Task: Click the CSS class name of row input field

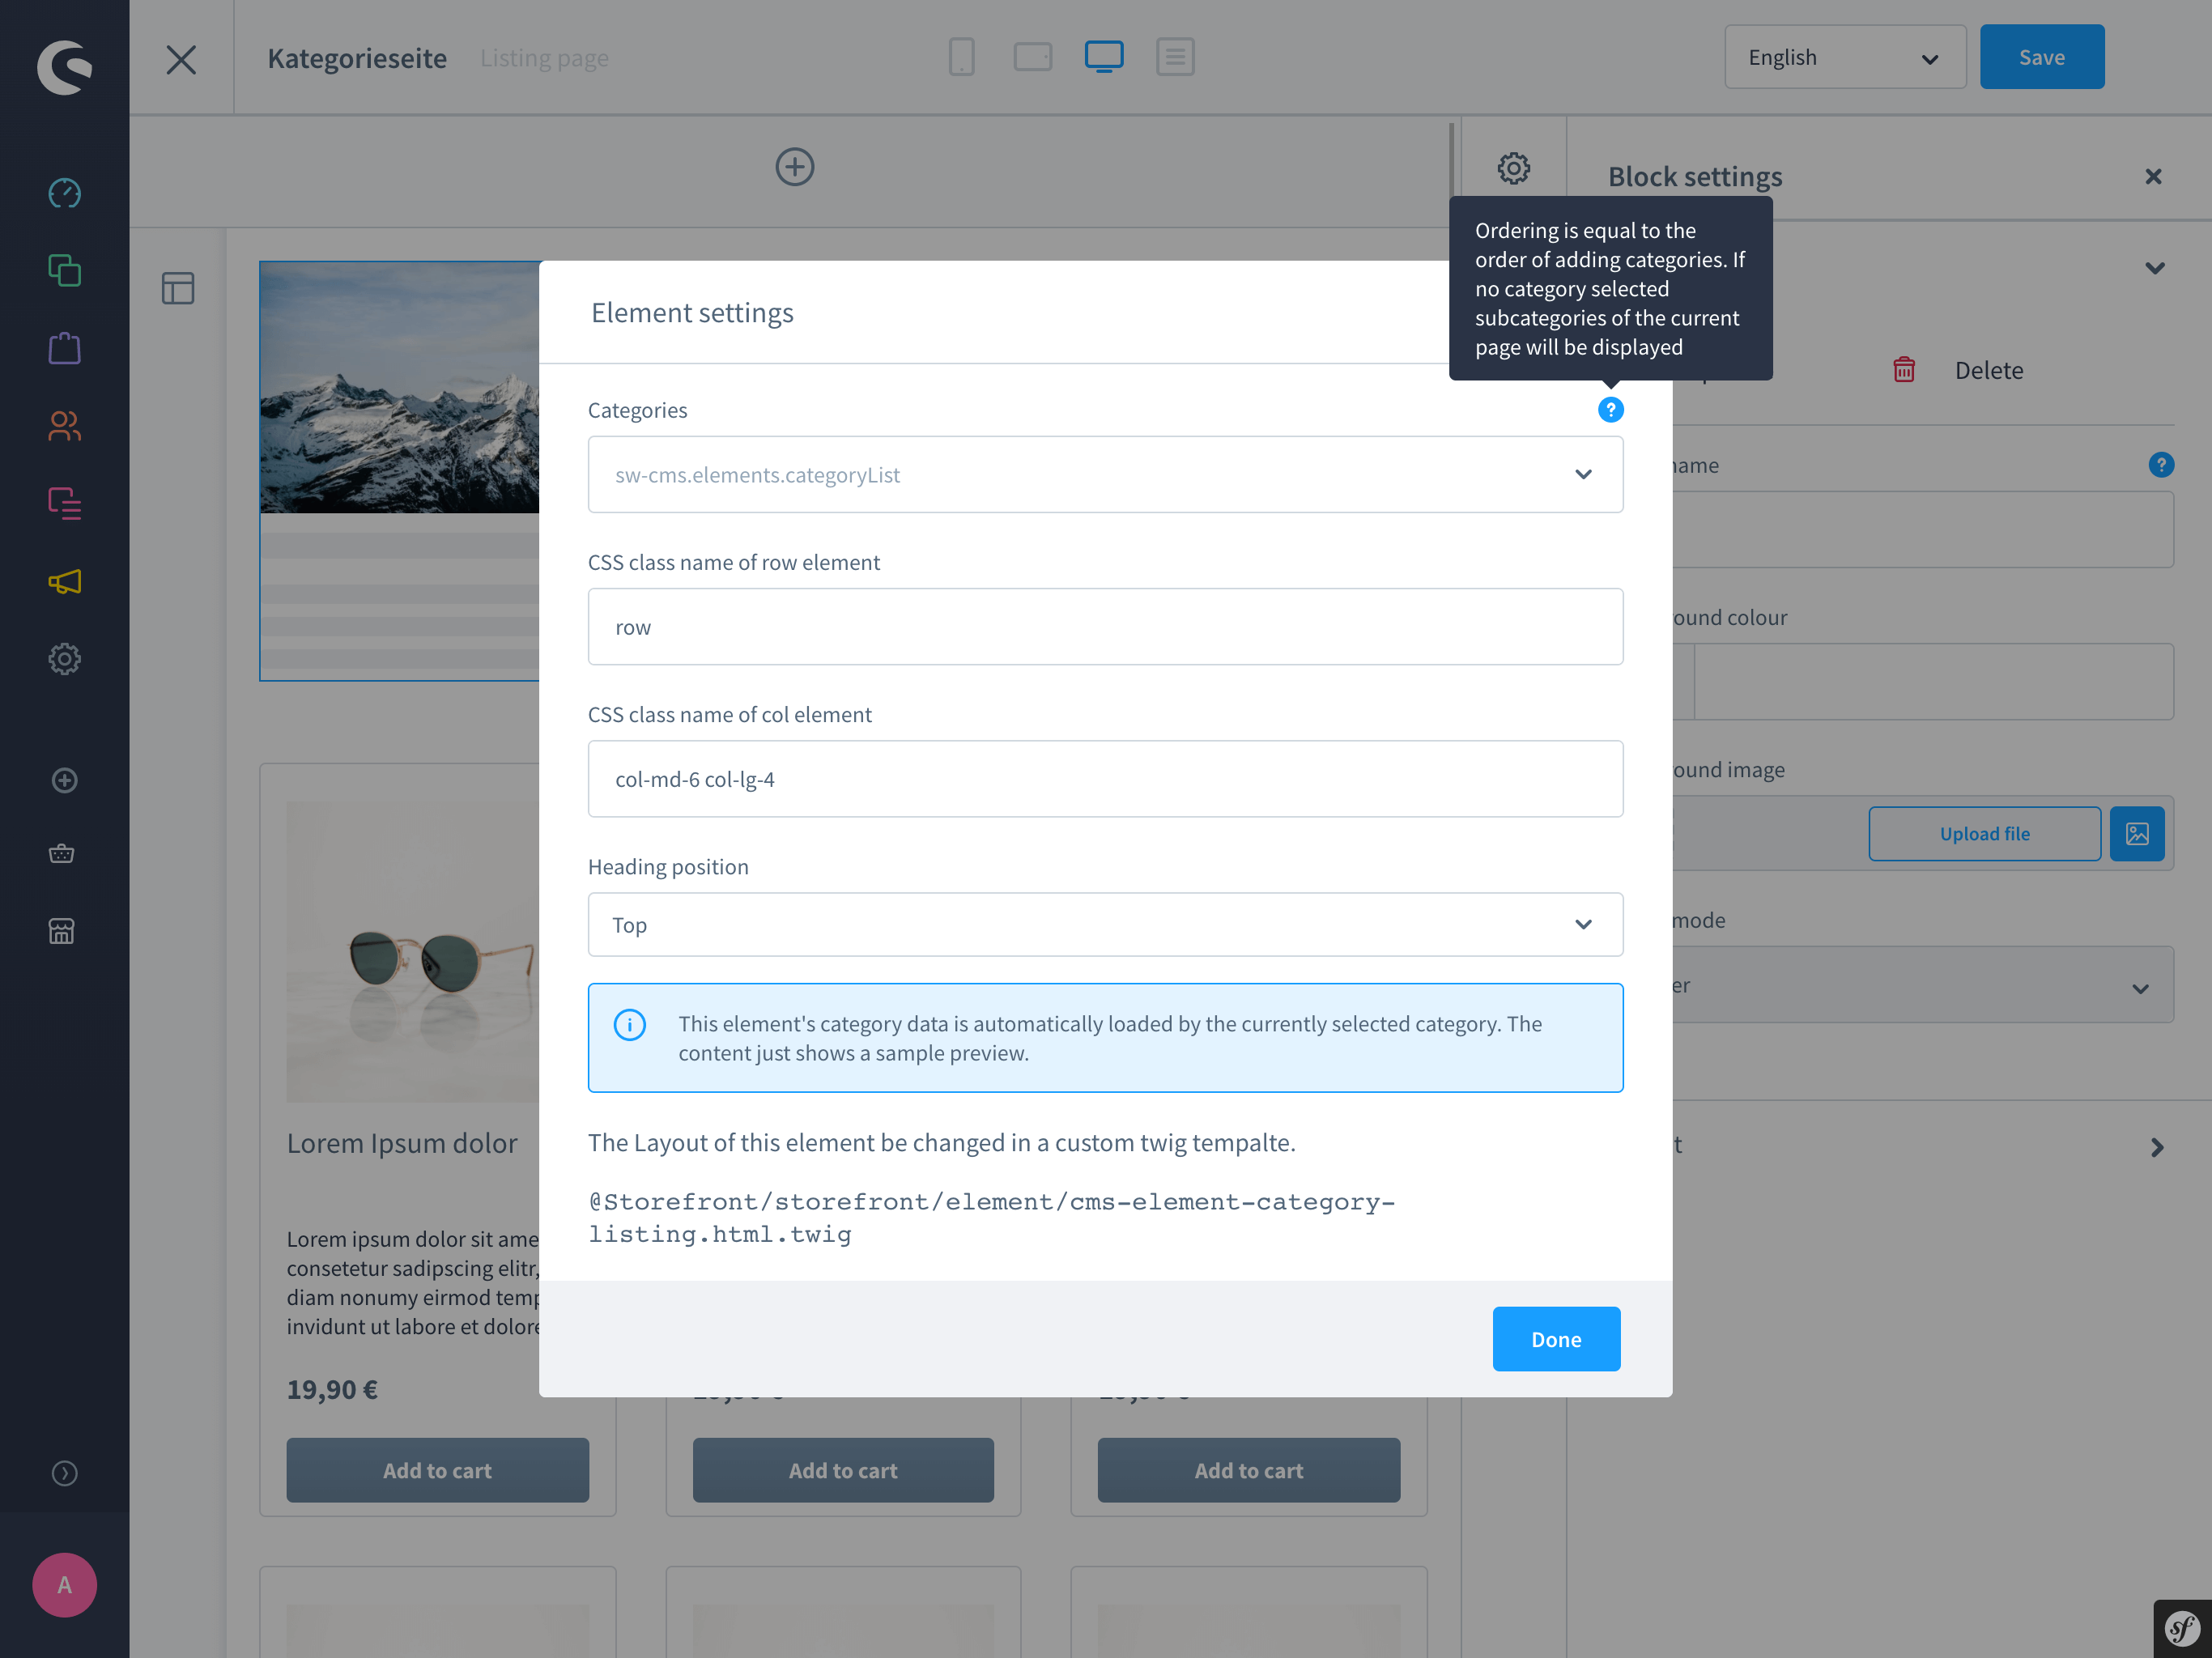Action: (1104, 627)
